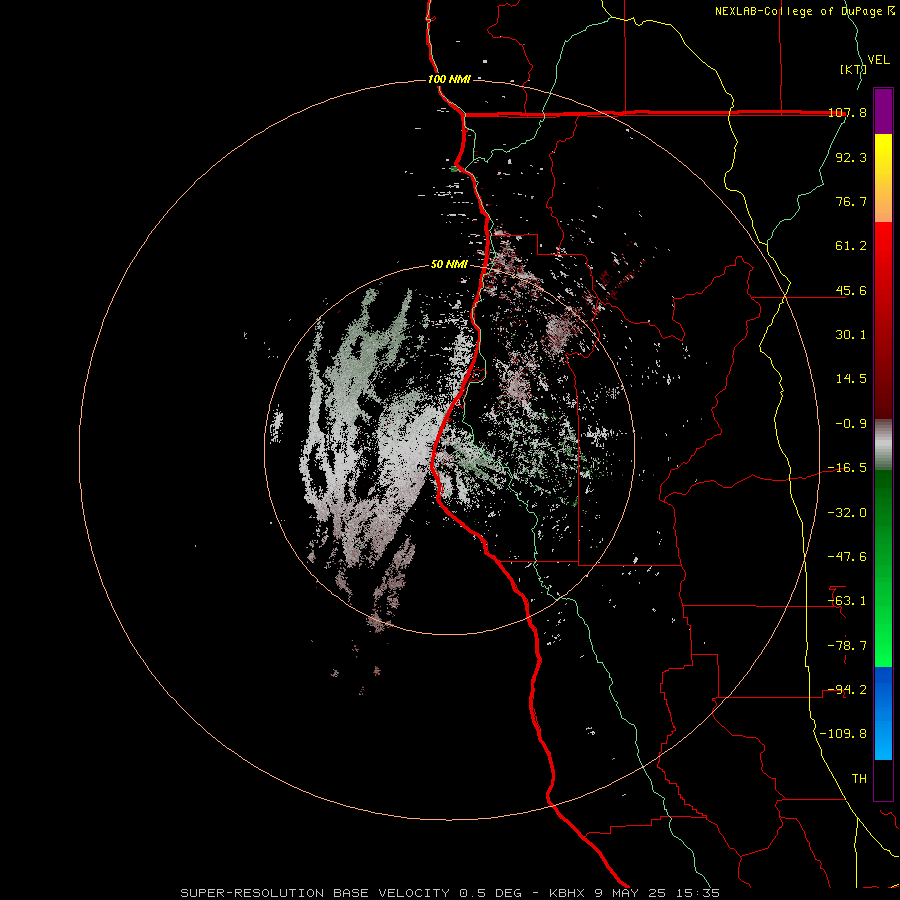Click the TH label by the color bar
The width and height of the screenshot is (900, 900).
click(x=859, y=779)
